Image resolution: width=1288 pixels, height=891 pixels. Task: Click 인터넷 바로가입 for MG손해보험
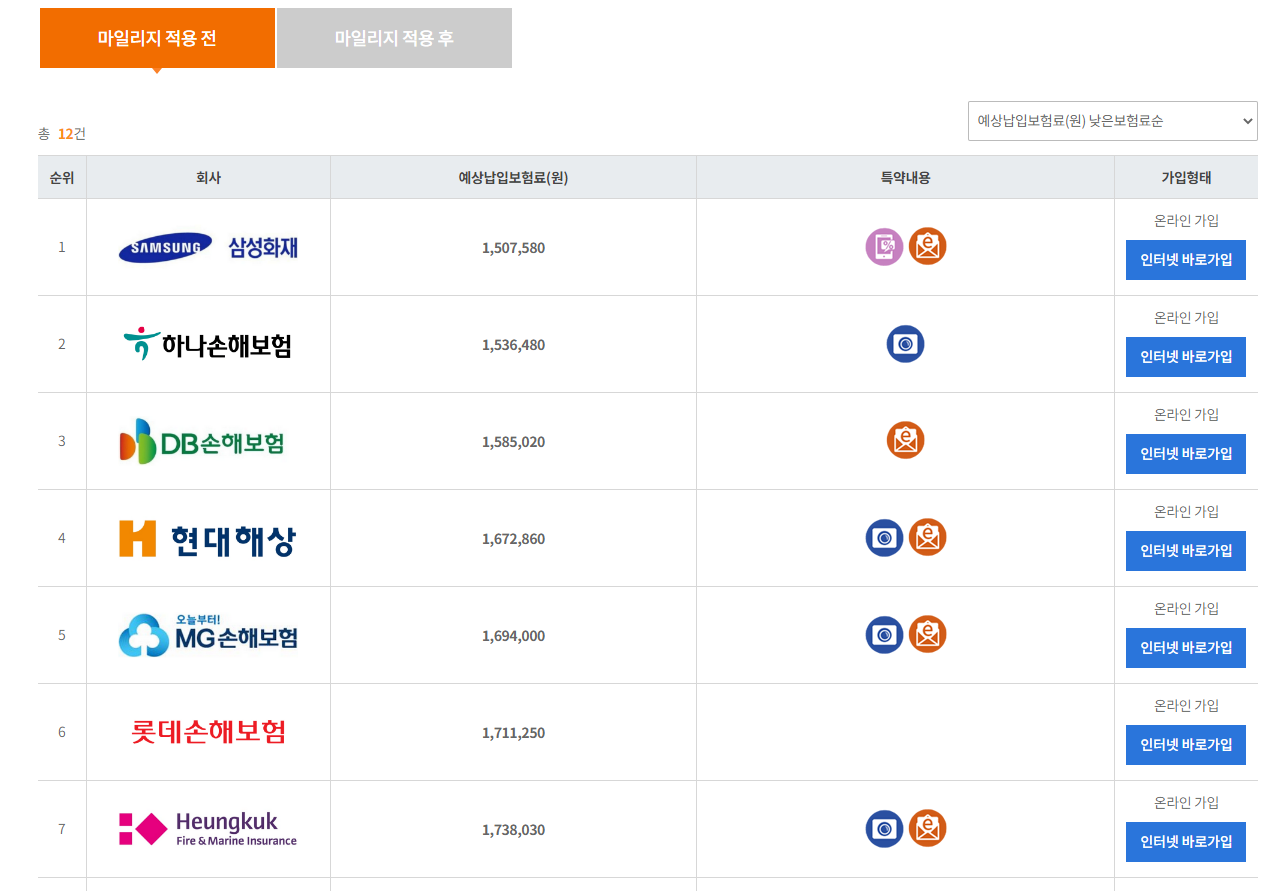1186,648
